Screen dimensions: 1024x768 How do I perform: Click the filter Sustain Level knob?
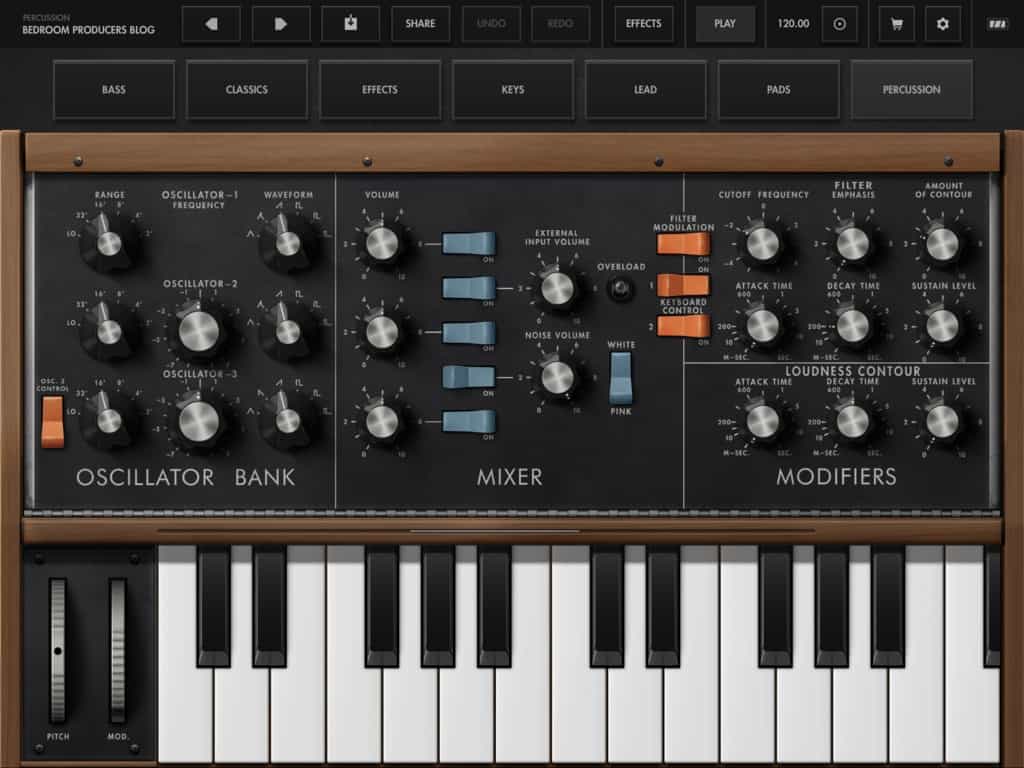[942, 326]
